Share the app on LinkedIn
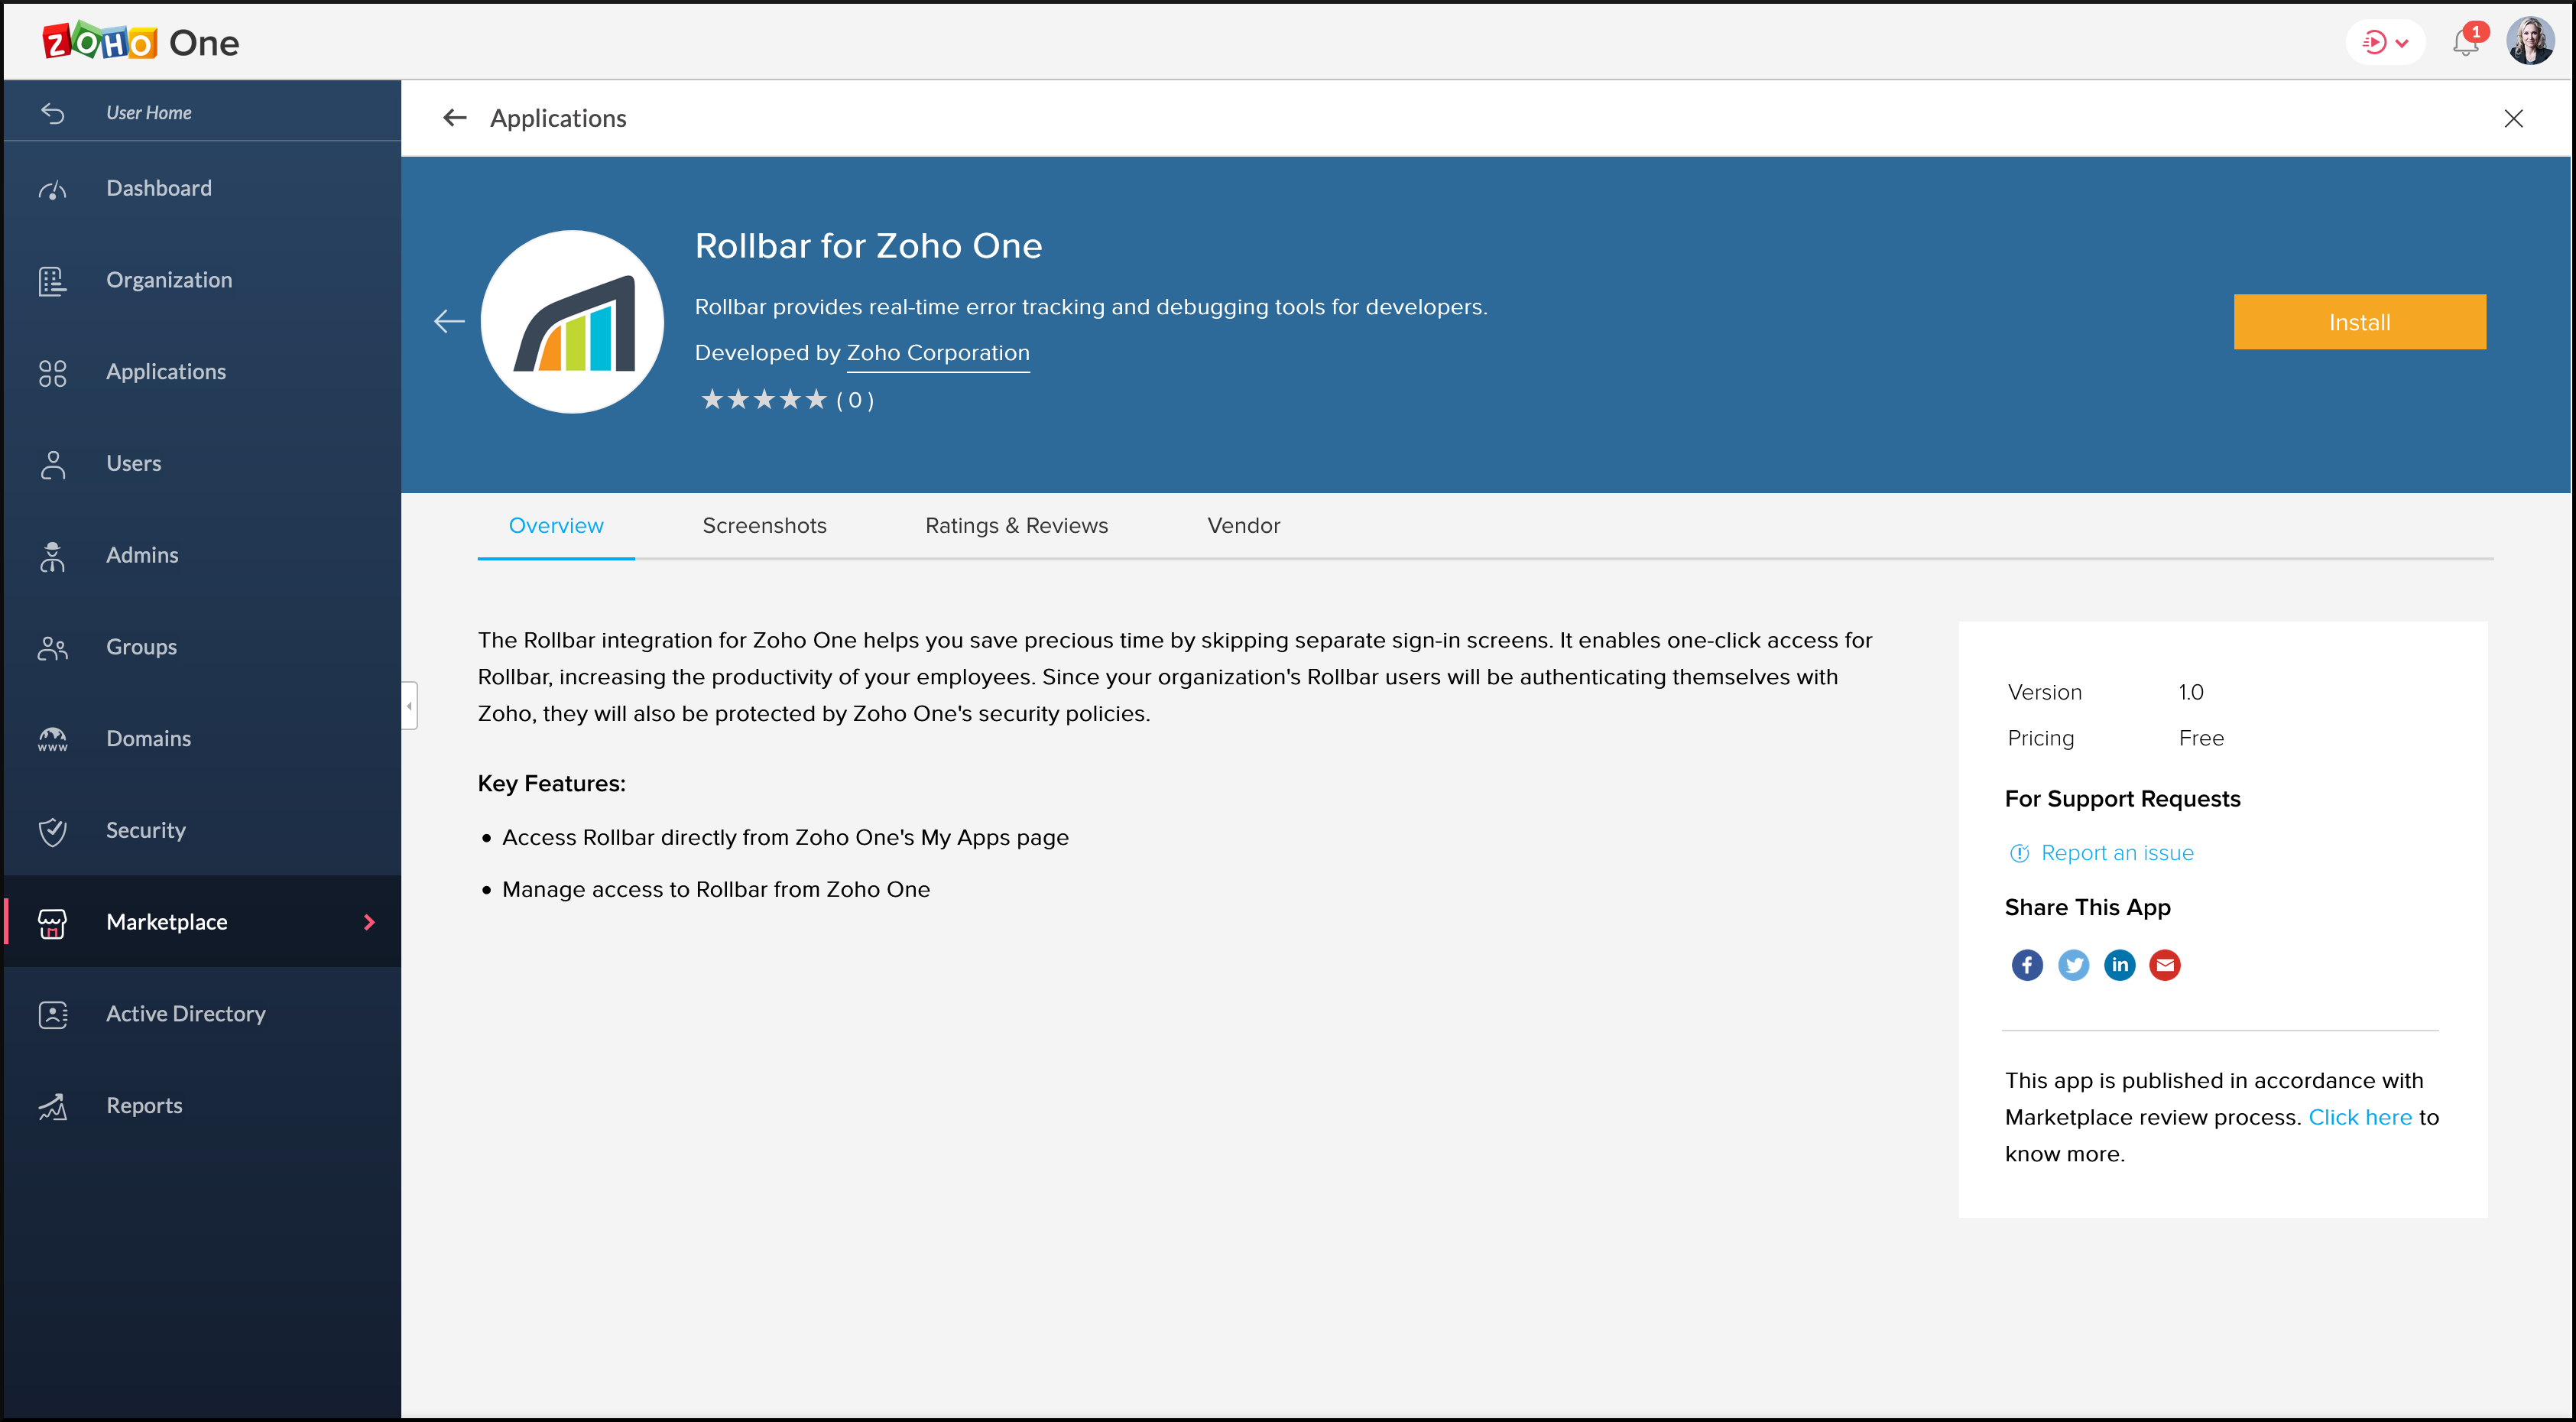This screenshot has height=1422, width=2576. pos(2119,964)
